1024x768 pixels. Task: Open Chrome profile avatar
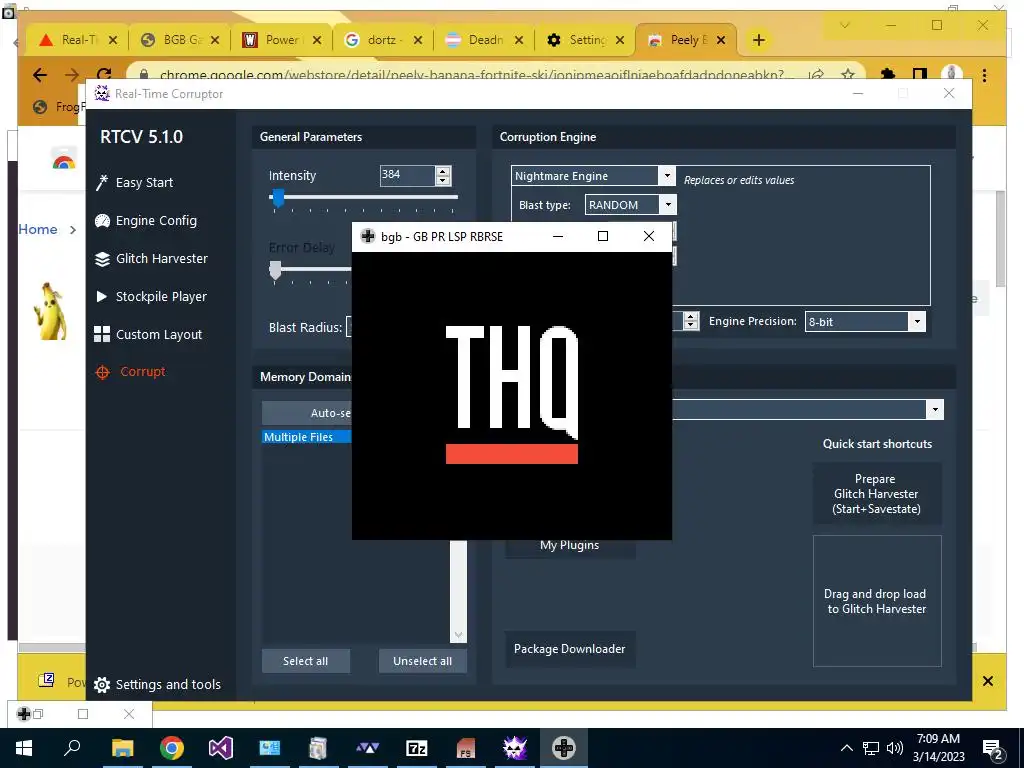pyautogui.click(x=952, y=73)
